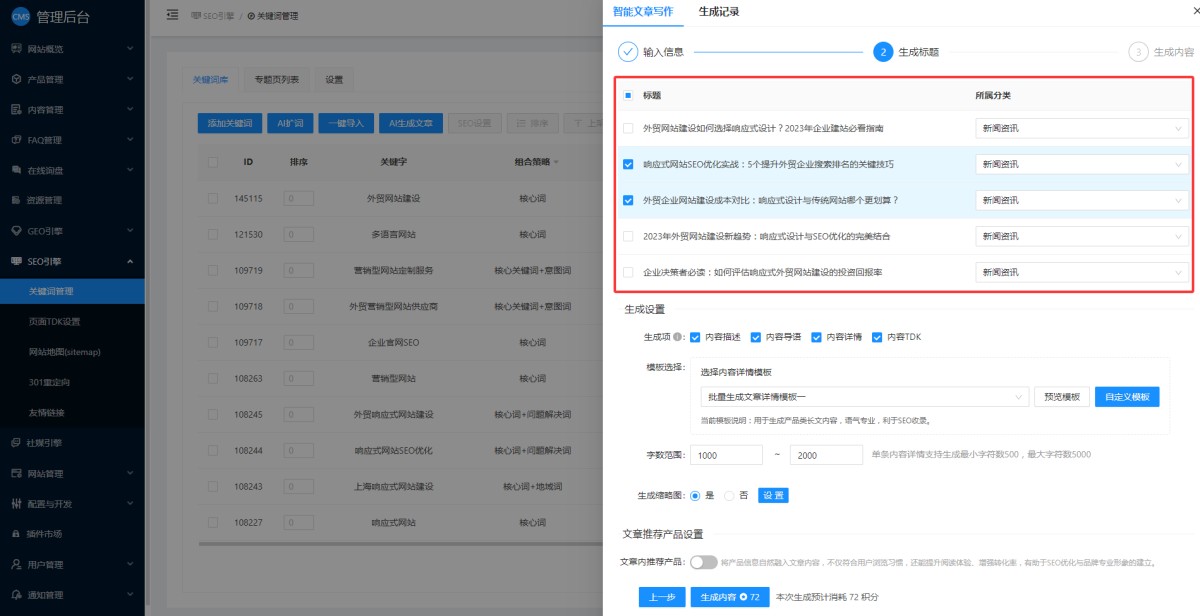Uncheck the 内容TDK generation option

[877, 337]
